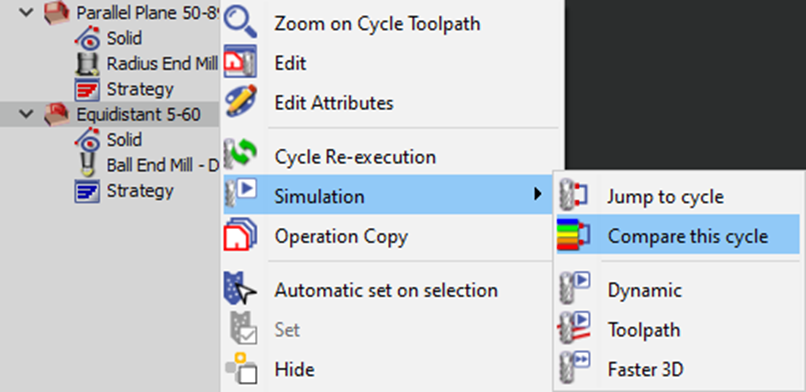Click the Ball End Mill tool icon
This screenshot has width=806, height=392.
pos(87,165)
